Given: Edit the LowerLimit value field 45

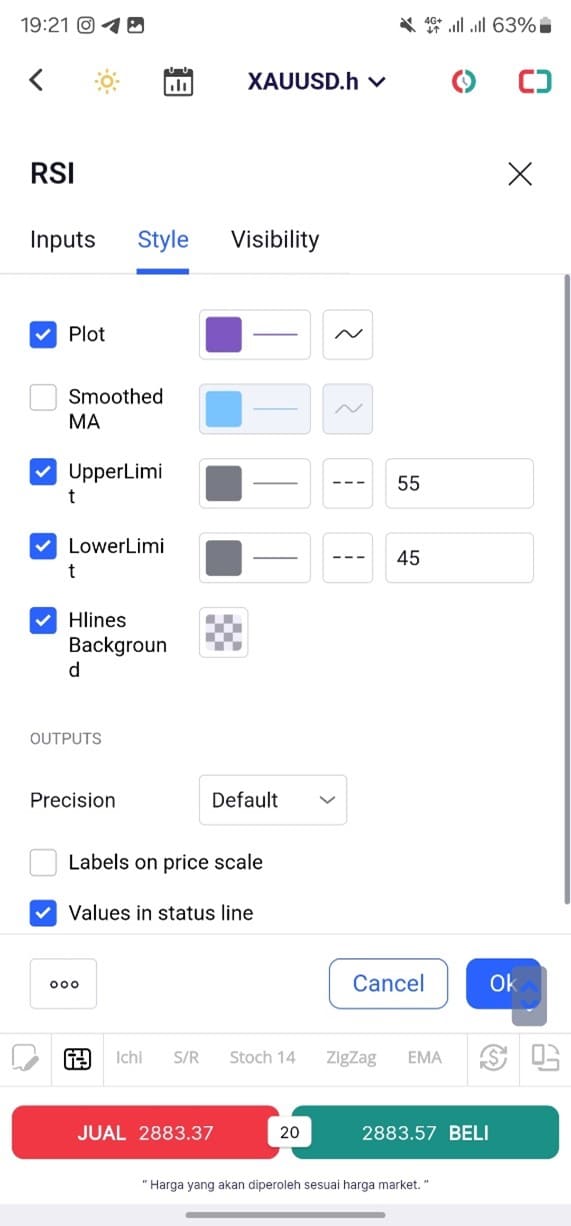Looking at the screenshot, I should coord(459,558).
